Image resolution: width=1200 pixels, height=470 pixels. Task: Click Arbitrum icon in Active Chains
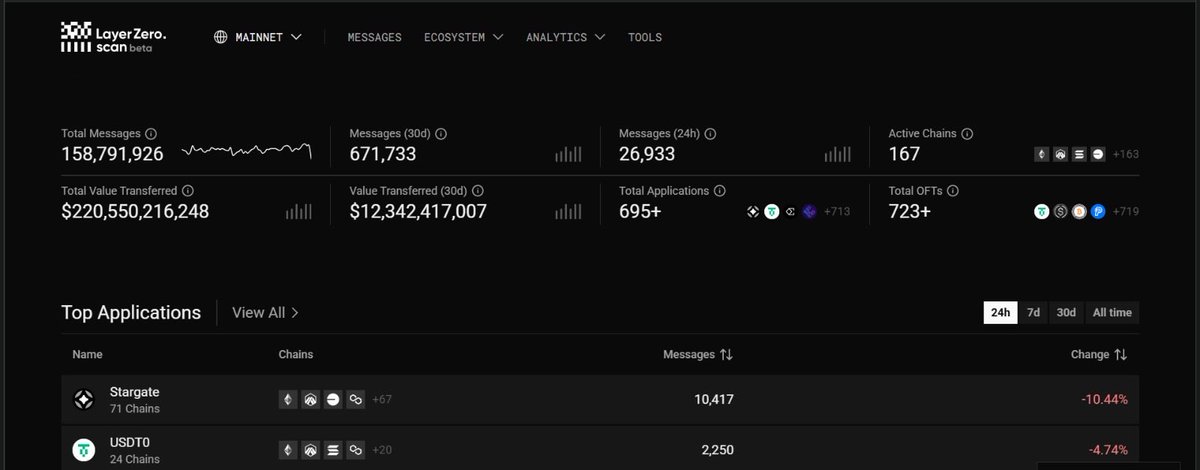click(x=1060, y=154)
